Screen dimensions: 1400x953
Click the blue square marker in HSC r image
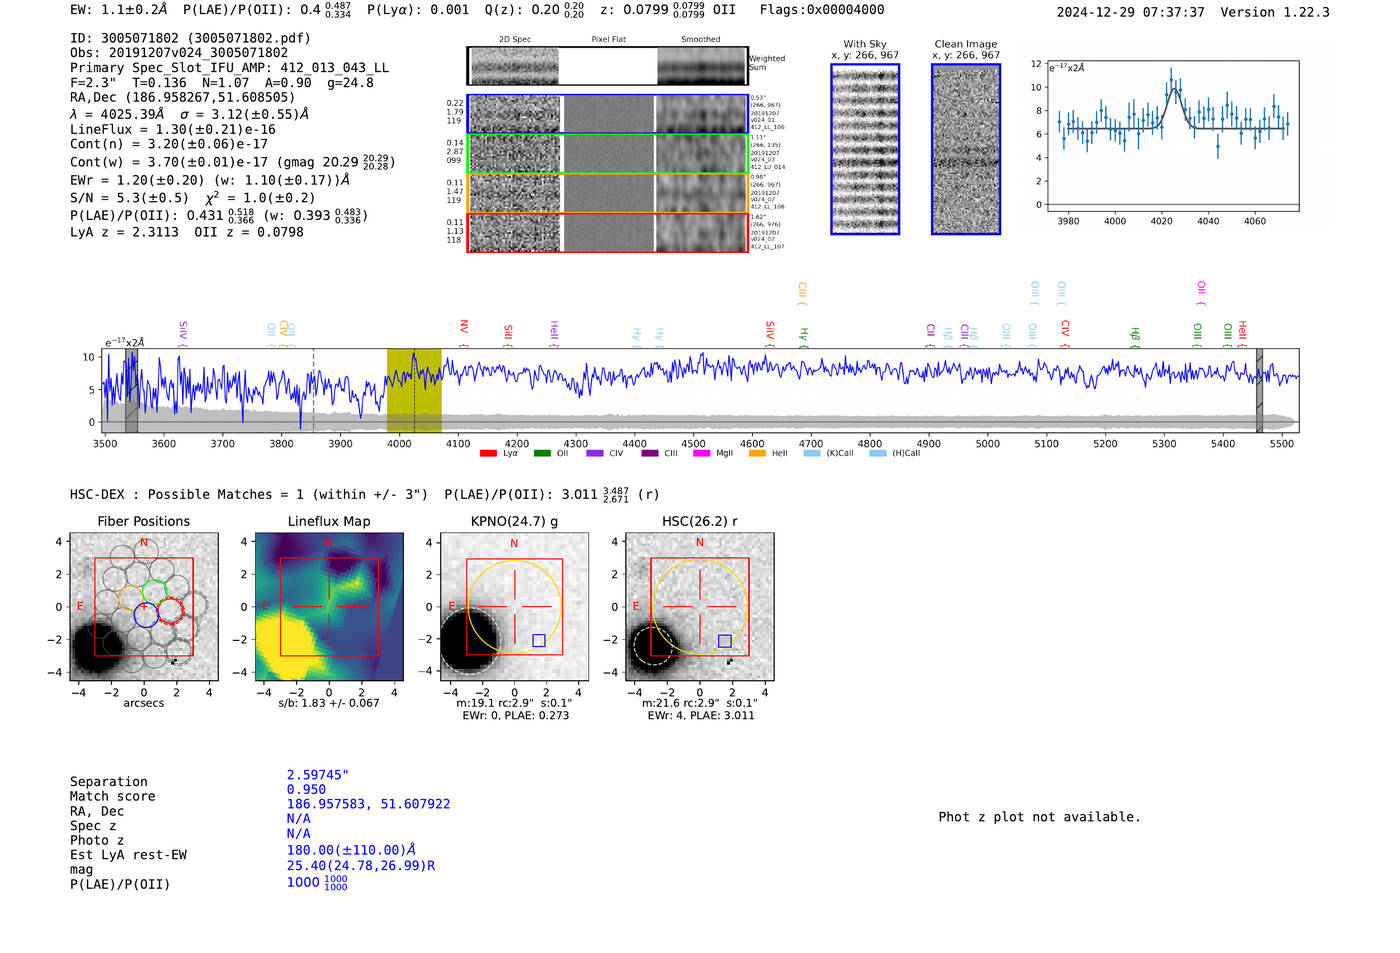click(x=725, y=641)
